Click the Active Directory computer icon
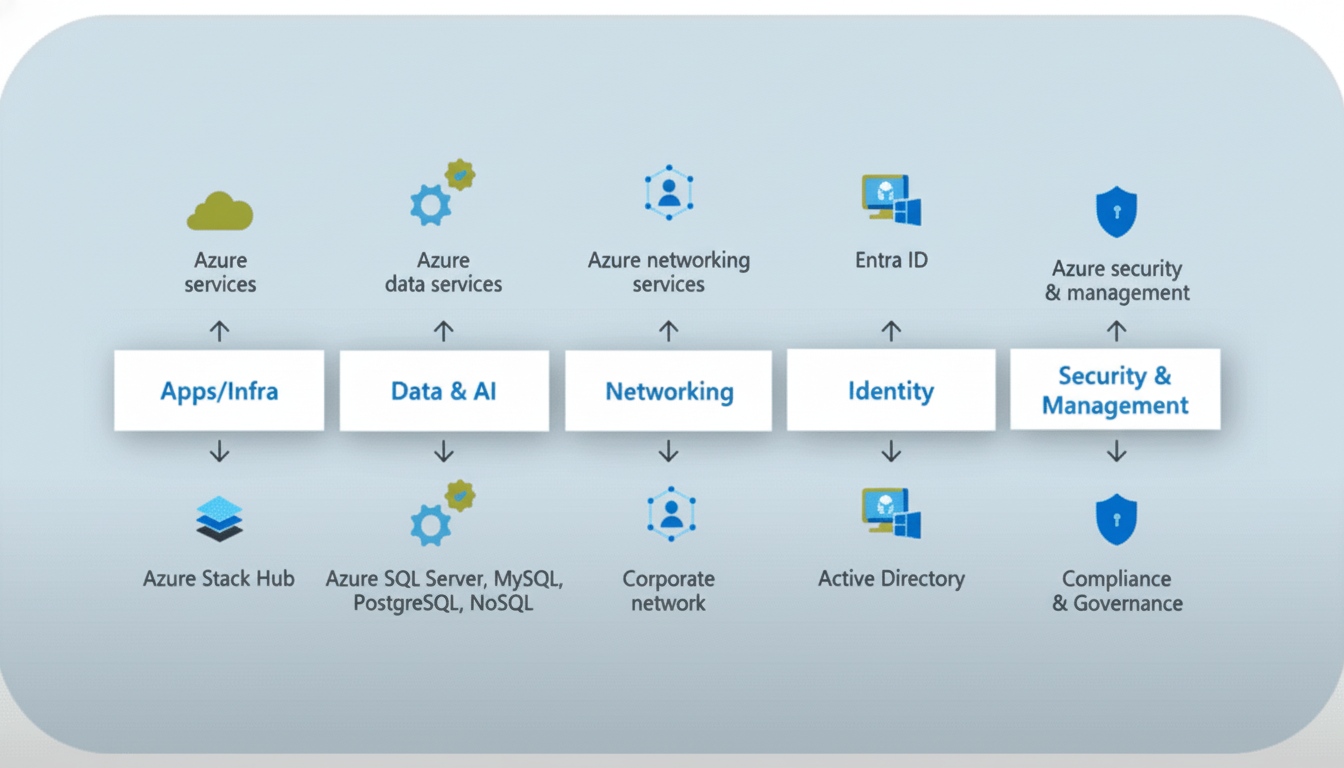The image size is (1344, 768). (890, 513)
